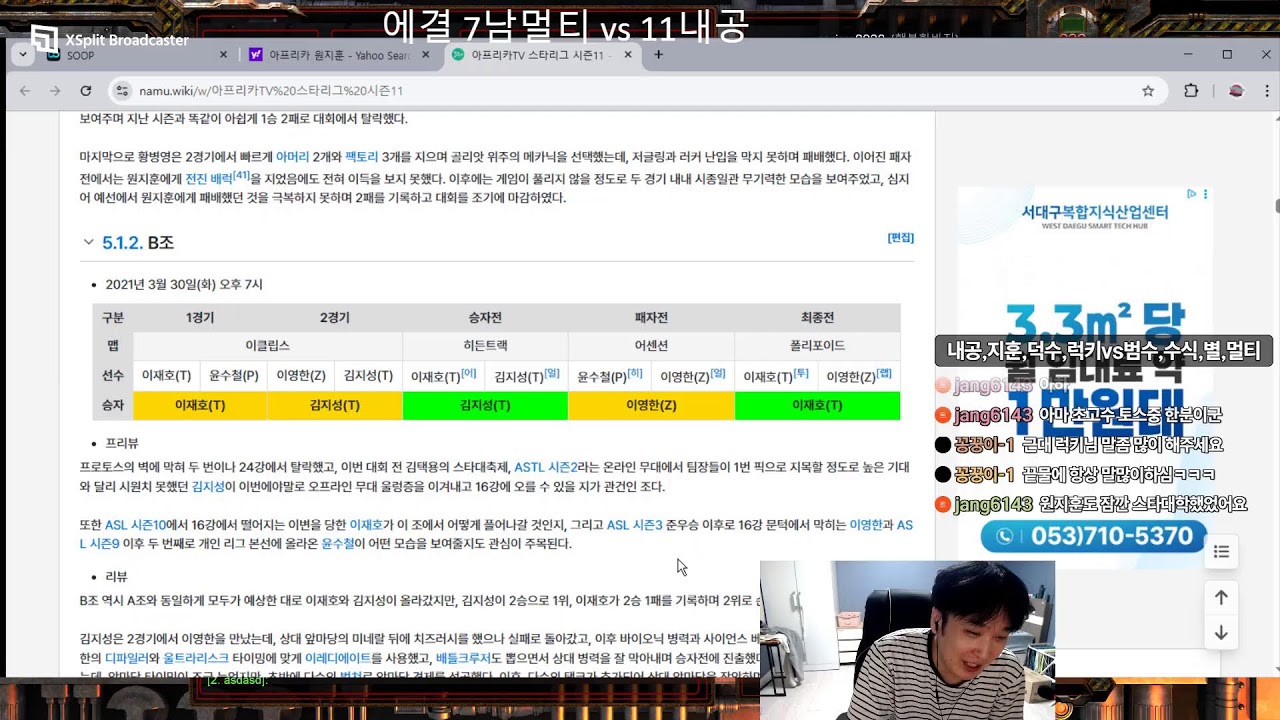Open a new browser tab
The image size is (1280, 720).
(x=658, y=55)
